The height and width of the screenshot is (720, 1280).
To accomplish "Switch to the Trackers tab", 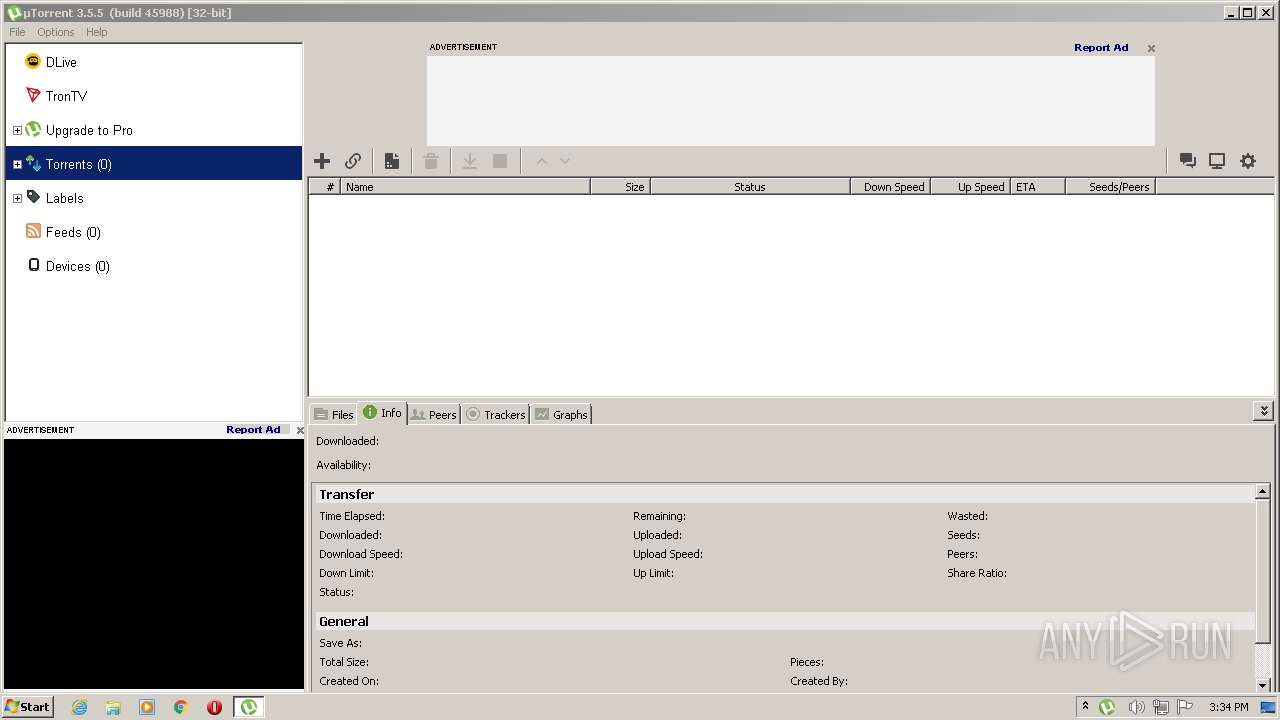I will [495, 414].
